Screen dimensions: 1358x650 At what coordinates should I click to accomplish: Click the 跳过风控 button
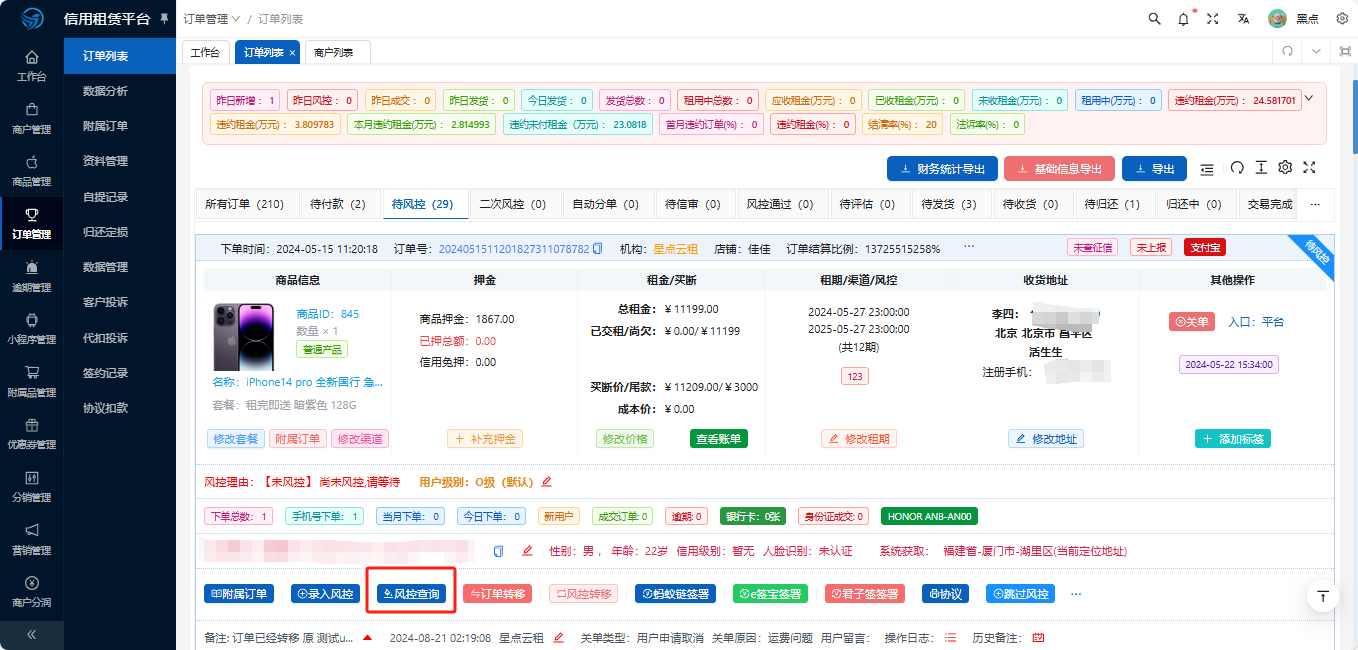click(1020, 594)
